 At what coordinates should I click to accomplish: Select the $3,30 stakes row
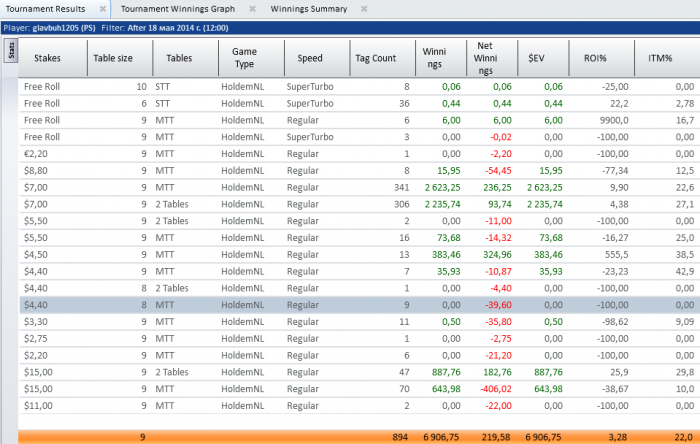point(359,322)
